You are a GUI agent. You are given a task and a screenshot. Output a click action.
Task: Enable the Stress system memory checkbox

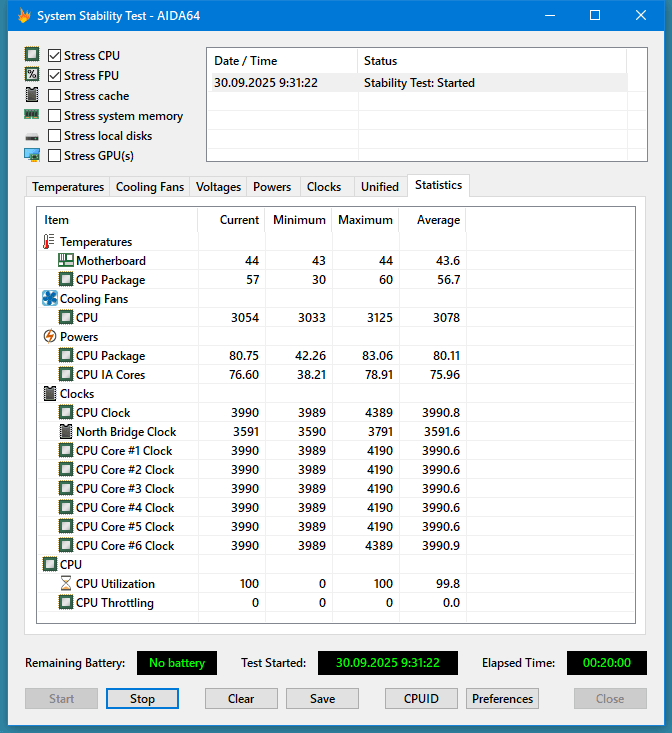(x=55, y=116)
